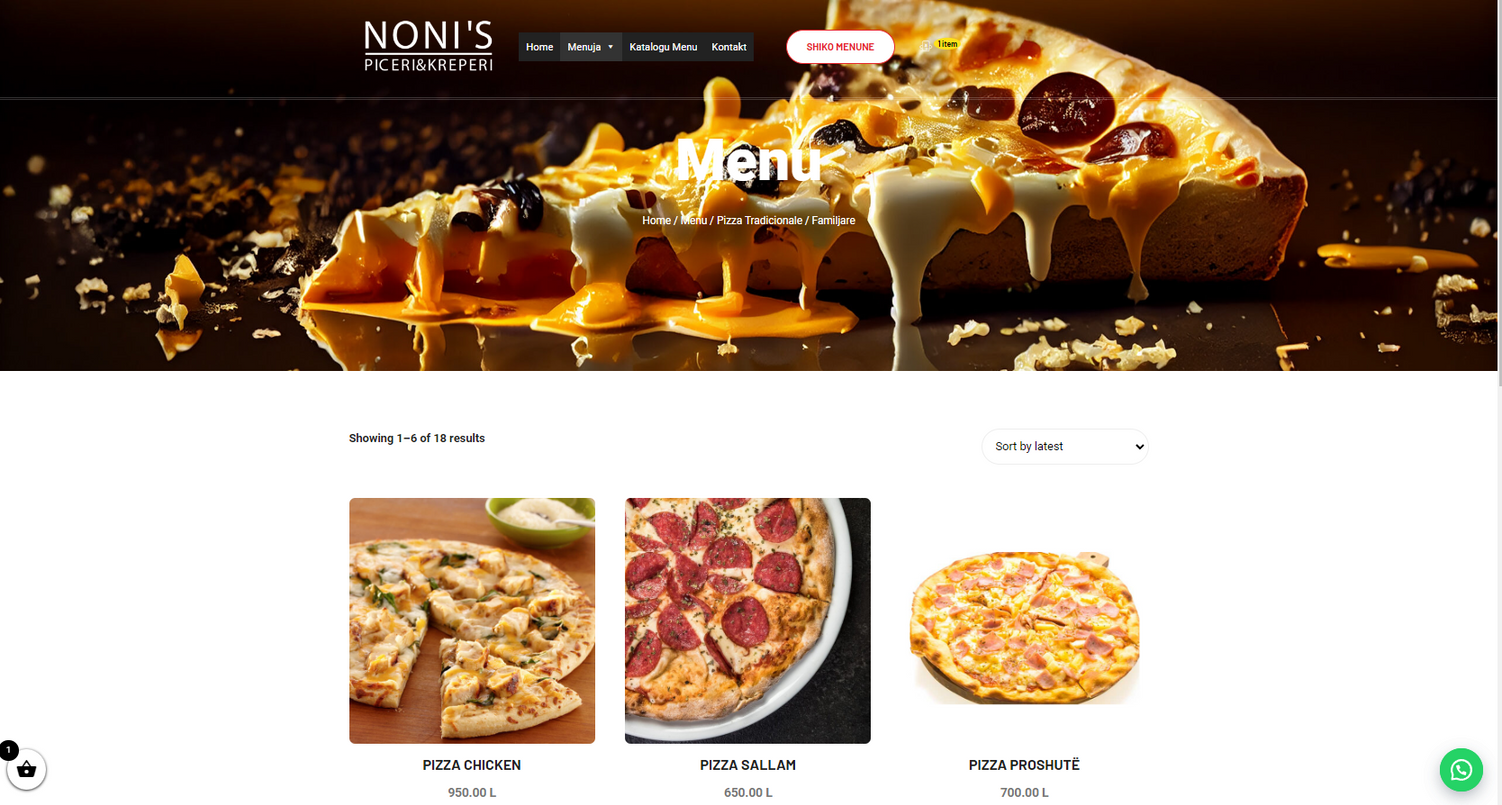Image resolution: width=1502 pixels, height=805 pixels.
Task: Open the Sort by latest dropdown
Action: [x=1065, y=447]
